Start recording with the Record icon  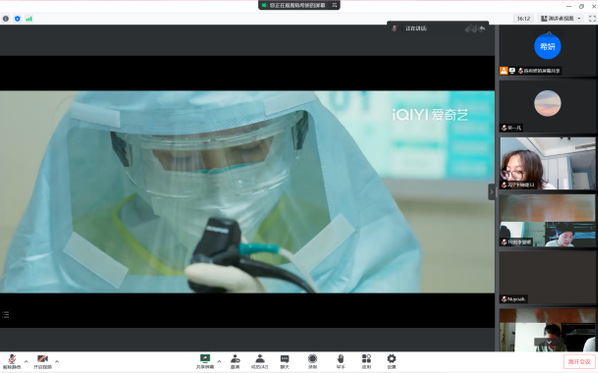pos(312,361)
